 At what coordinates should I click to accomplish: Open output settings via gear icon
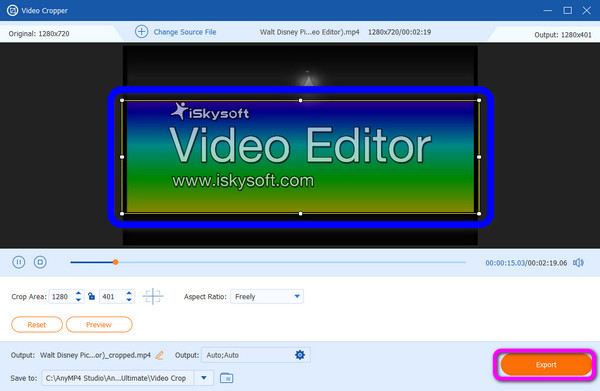(300, 355)
